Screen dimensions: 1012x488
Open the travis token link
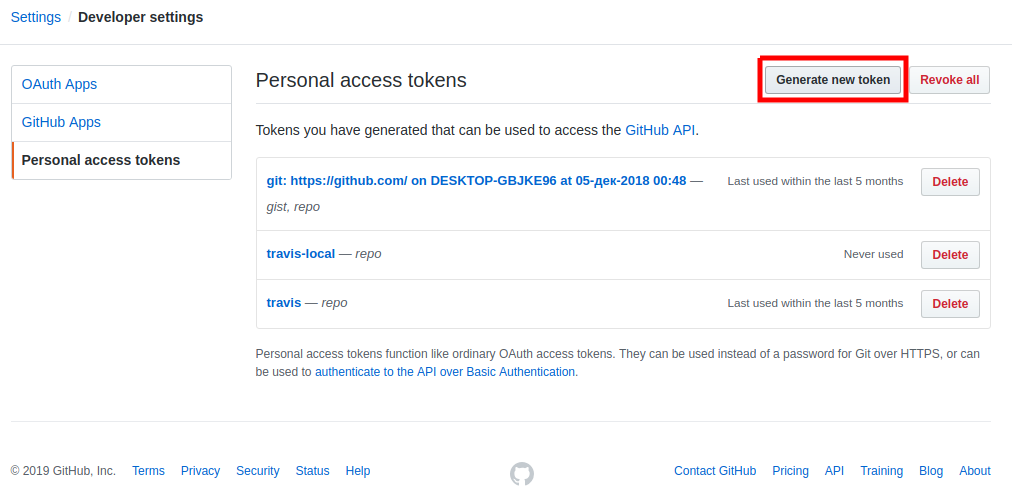(x=284, y=303)
